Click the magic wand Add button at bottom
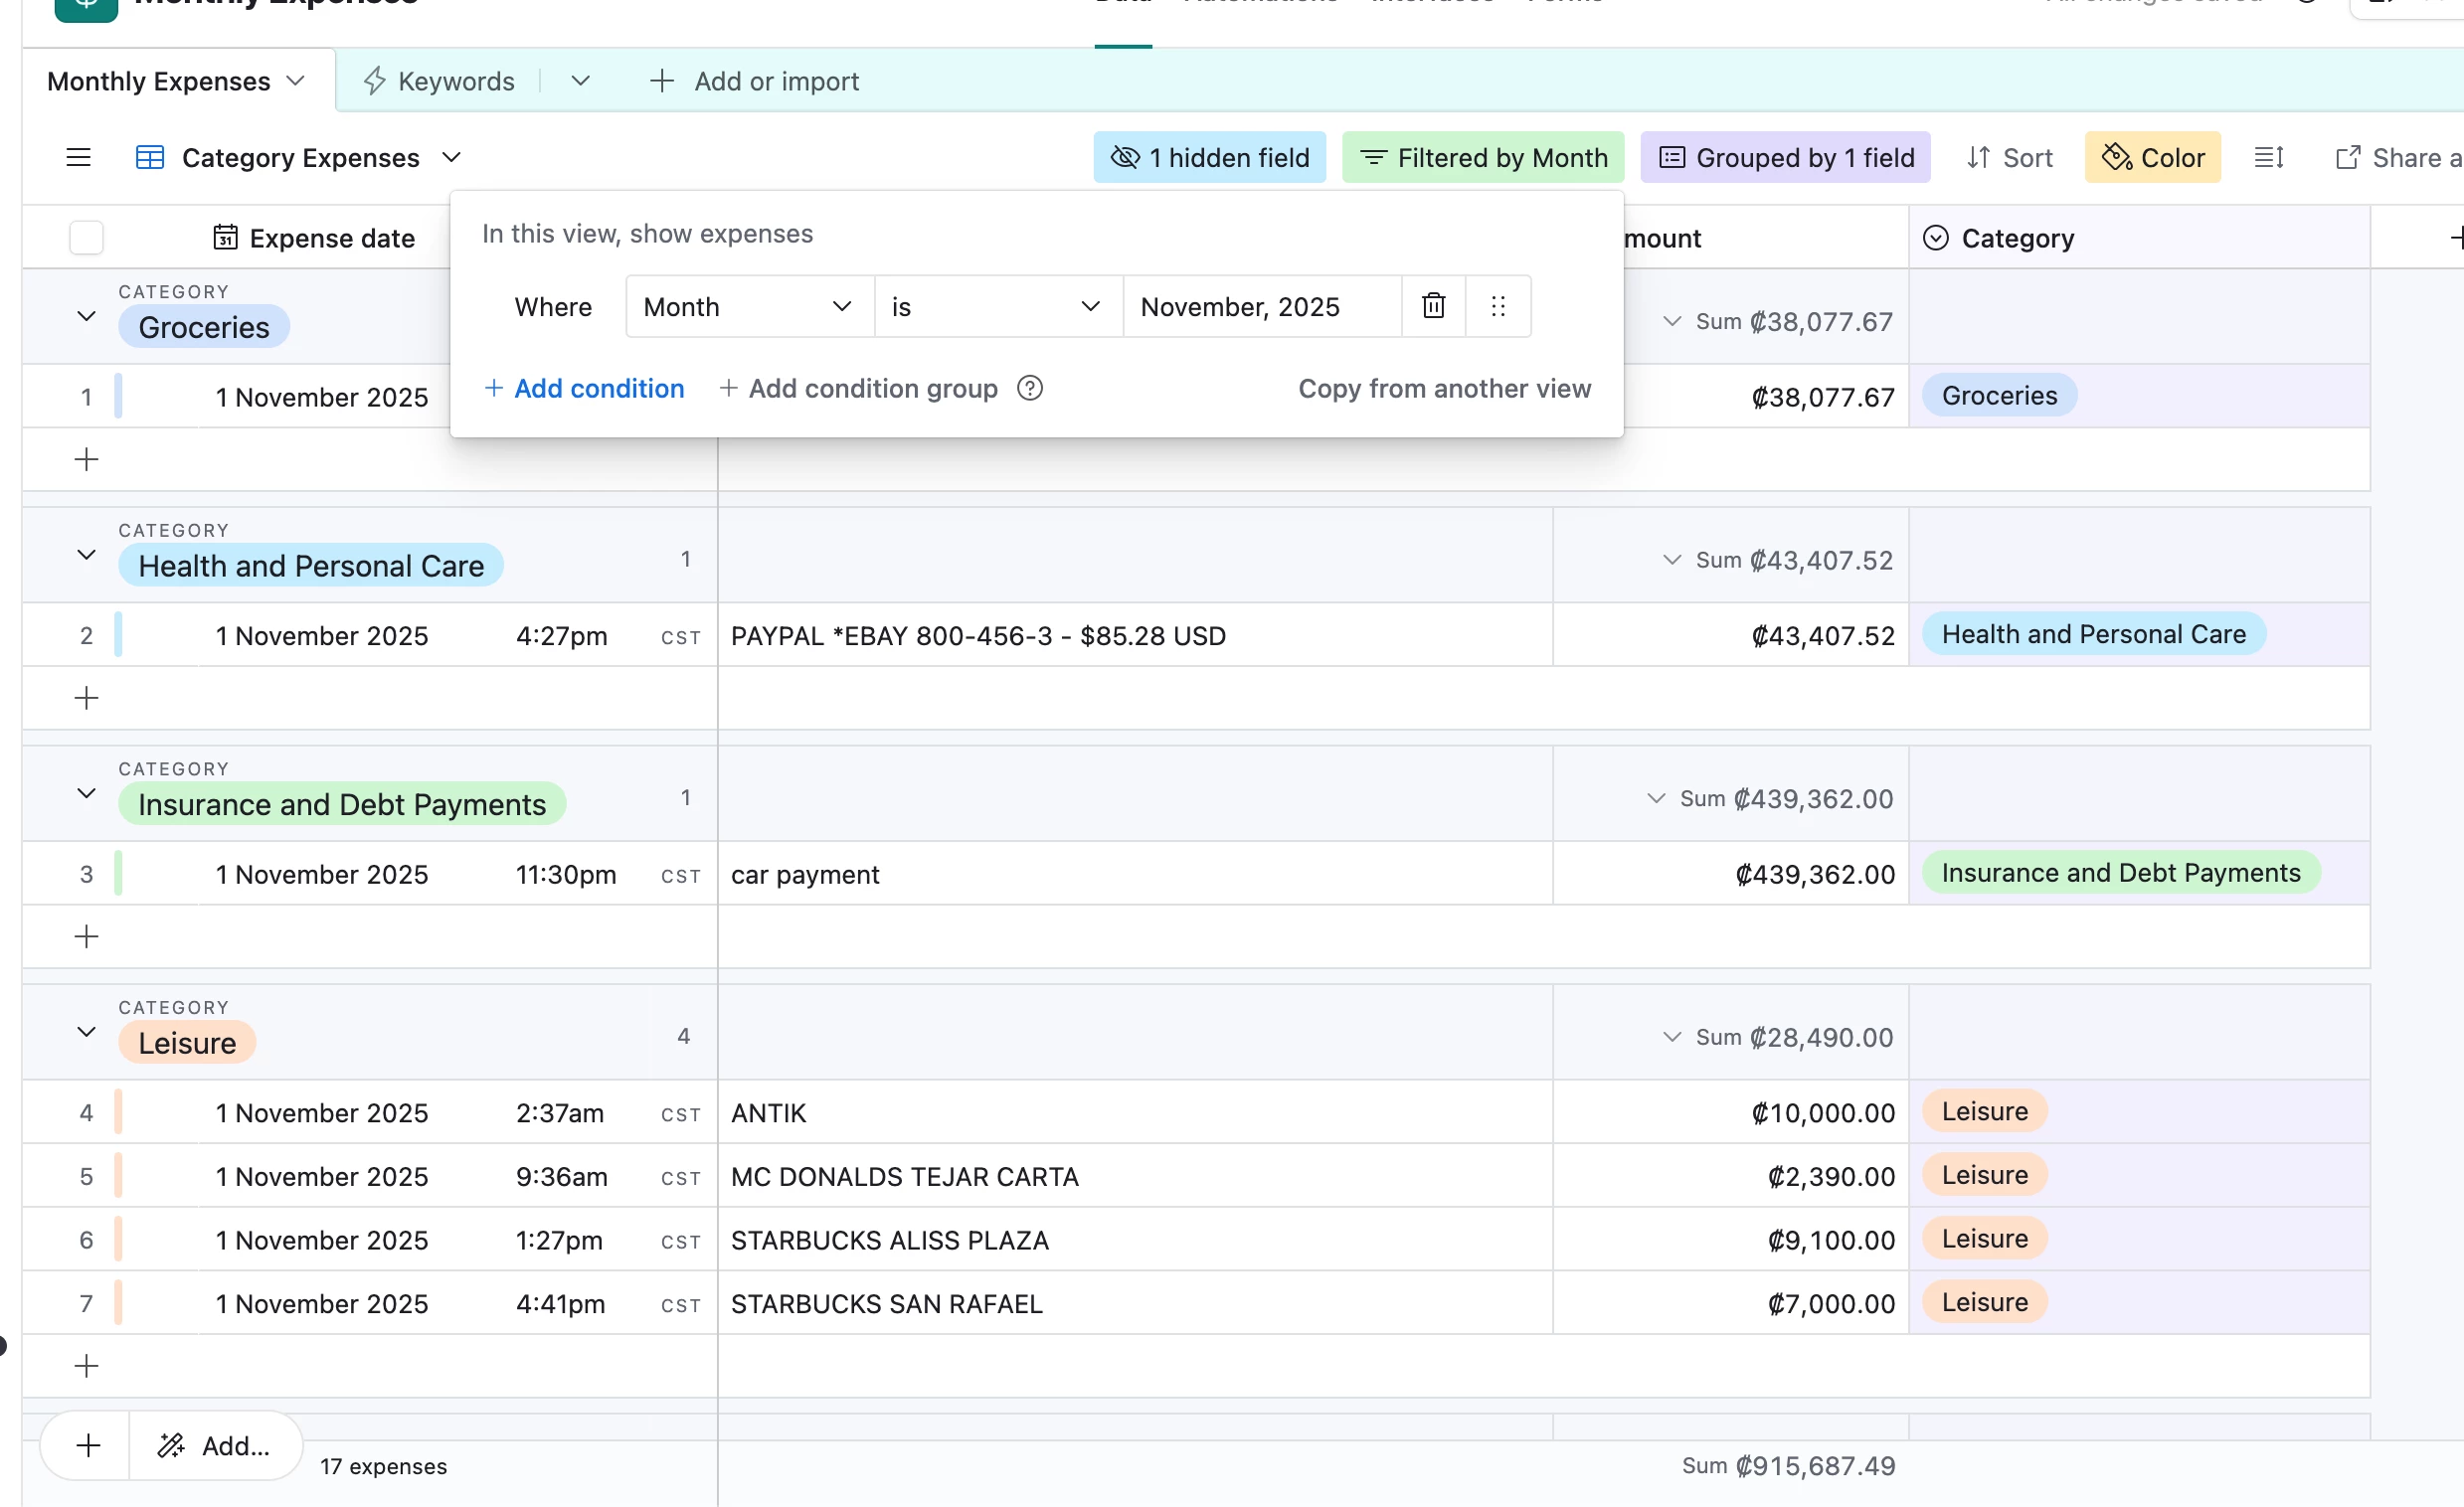This screenshot has height=1507, width=2464. [x=214, y=1445]
